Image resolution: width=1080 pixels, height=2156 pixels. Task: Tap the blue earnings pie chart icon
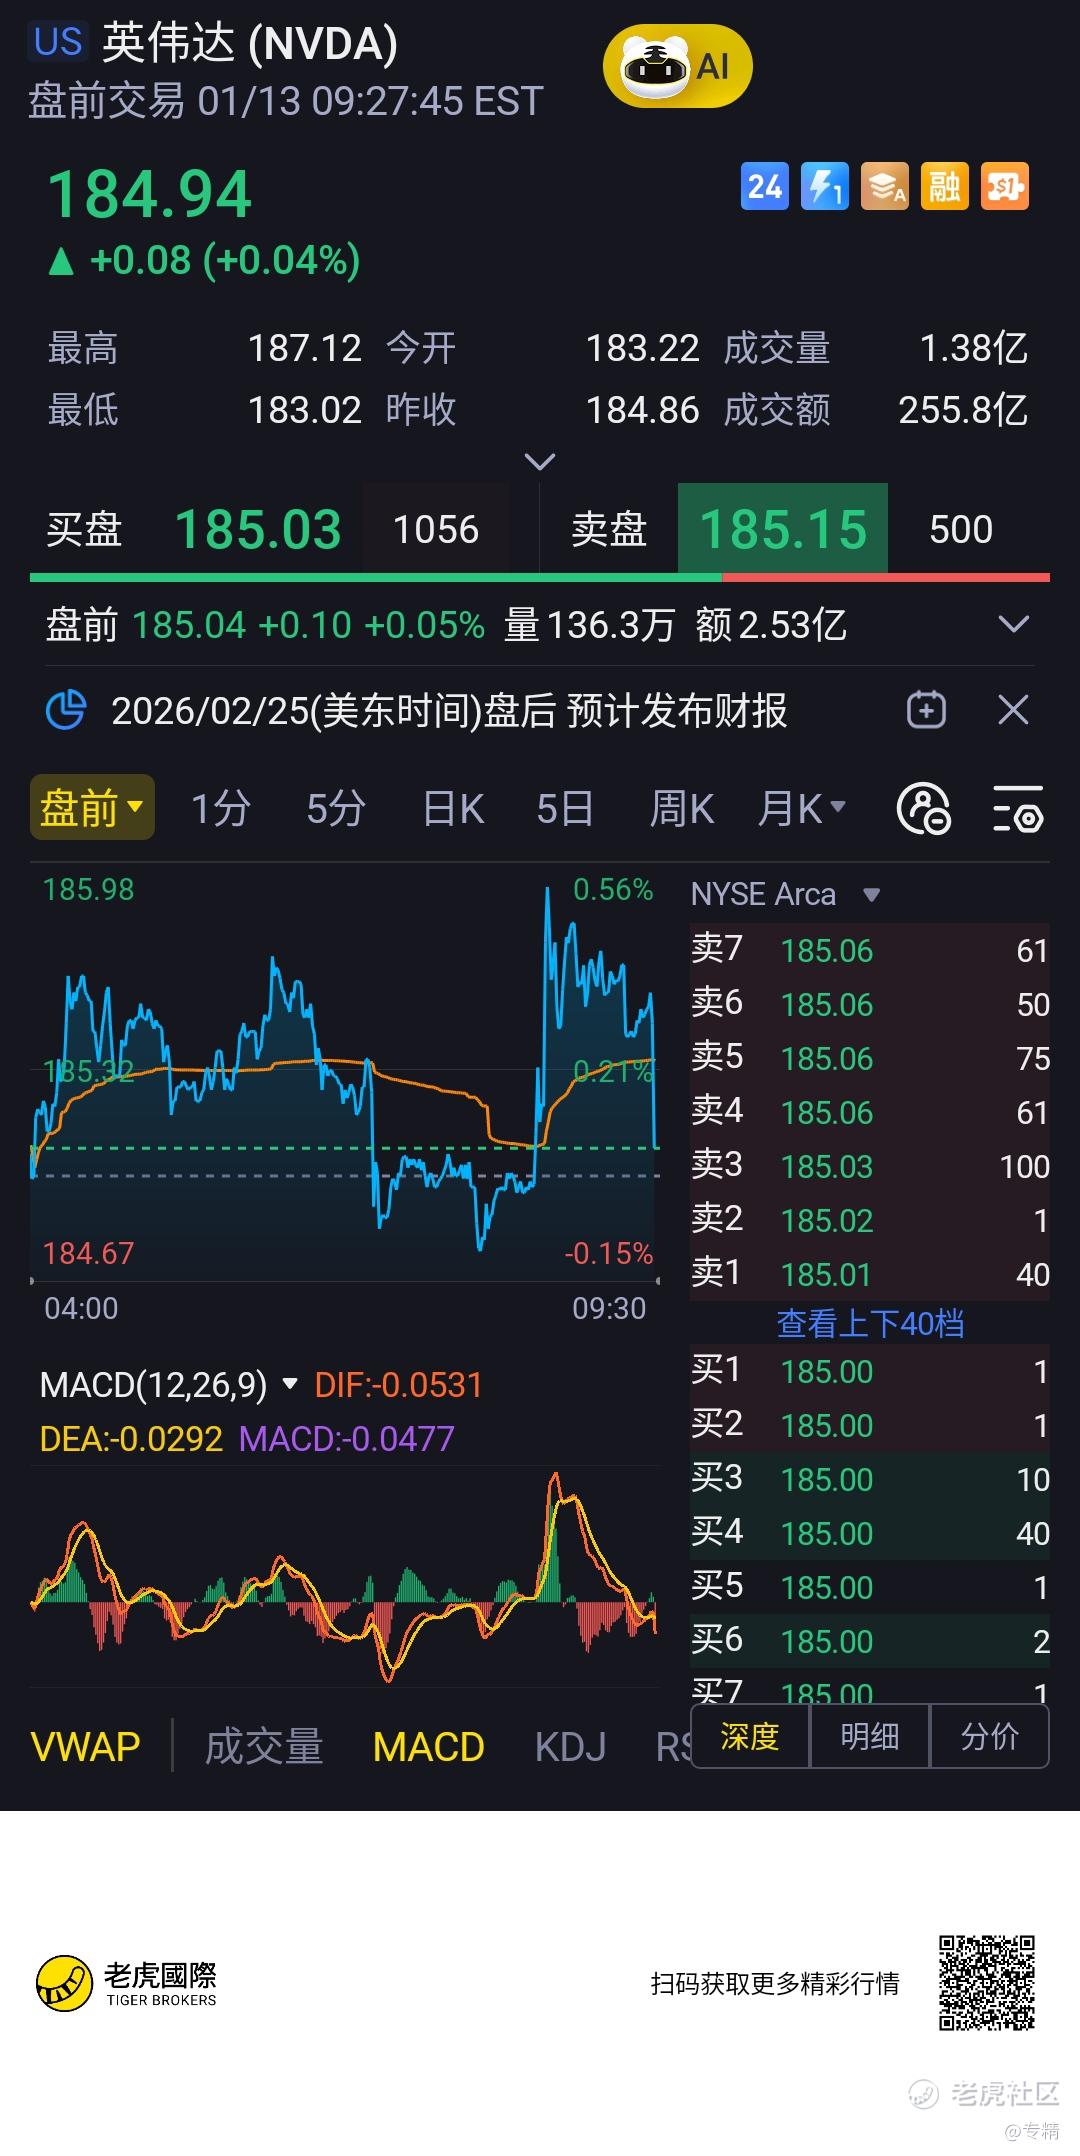tap(66, 711)
